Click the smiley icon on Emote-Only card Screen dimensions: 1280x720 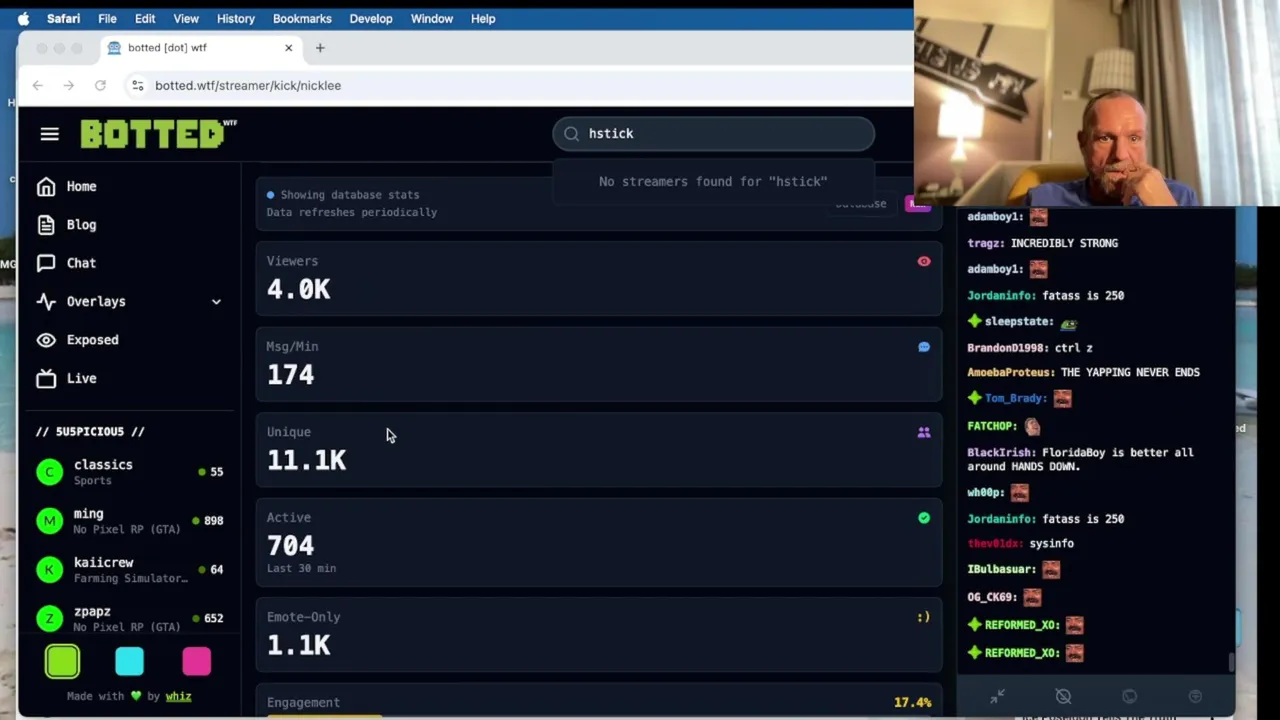click(924, 617)
